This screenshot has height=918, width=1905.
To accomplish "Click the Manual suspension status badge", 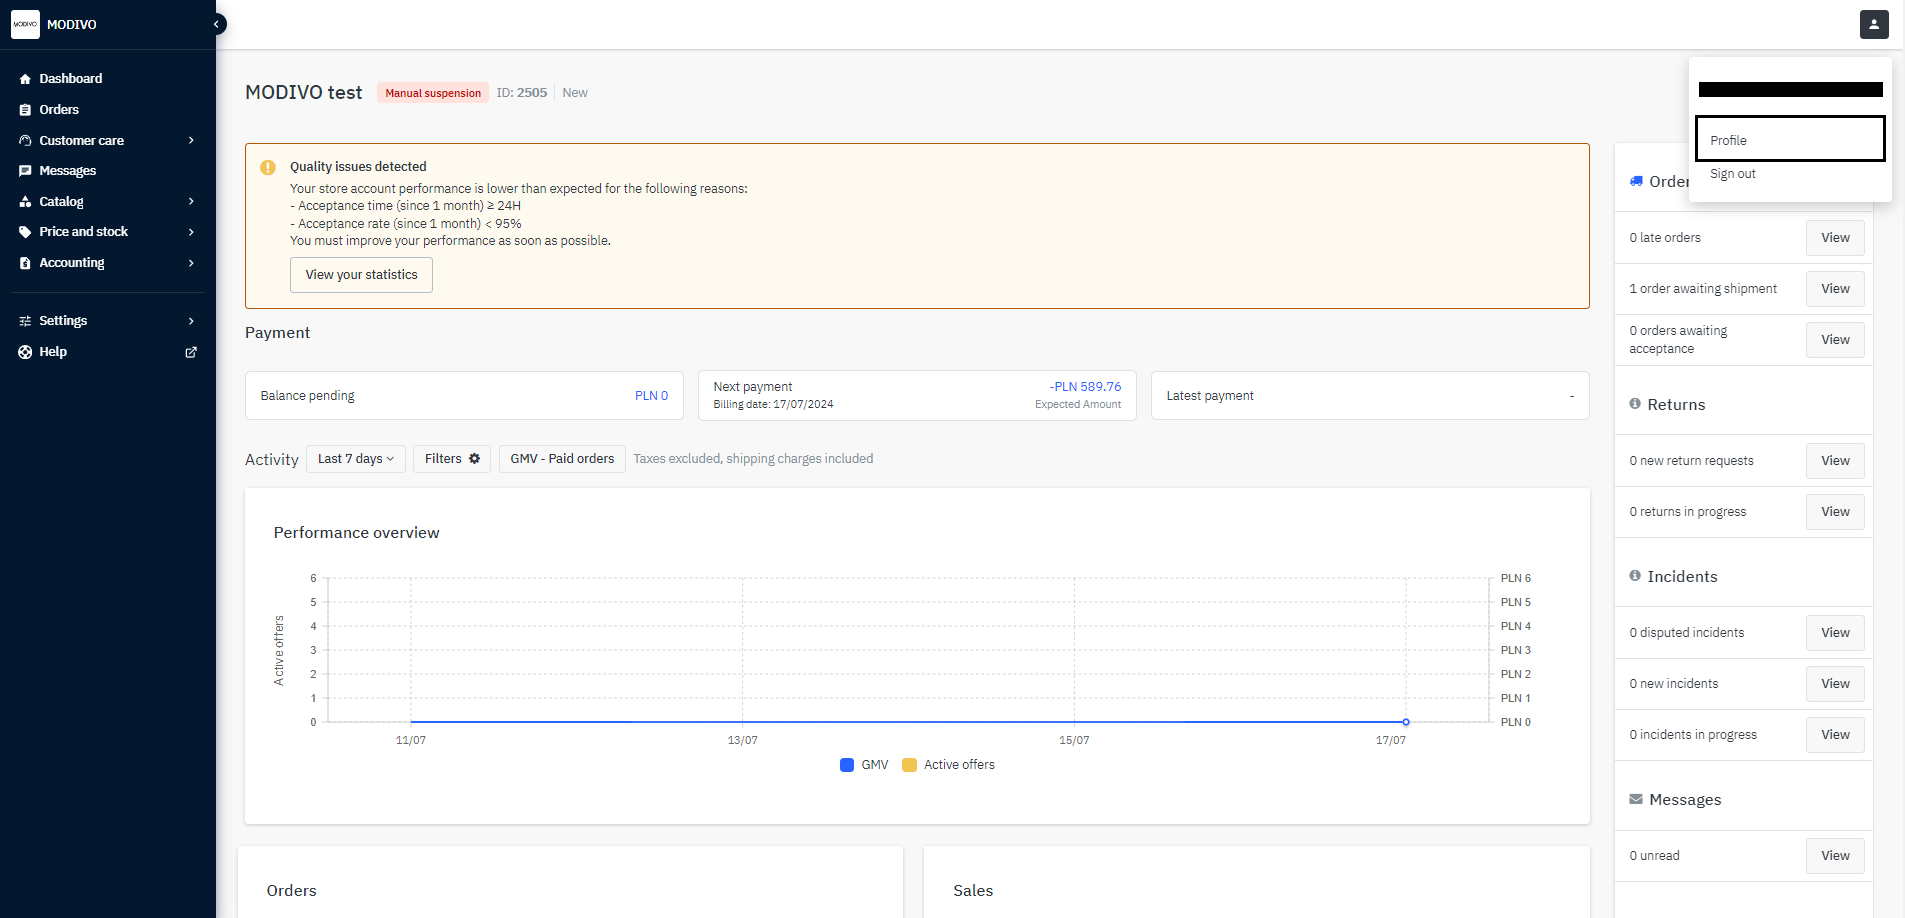I will pyautogui.click(x=433, y=93).
